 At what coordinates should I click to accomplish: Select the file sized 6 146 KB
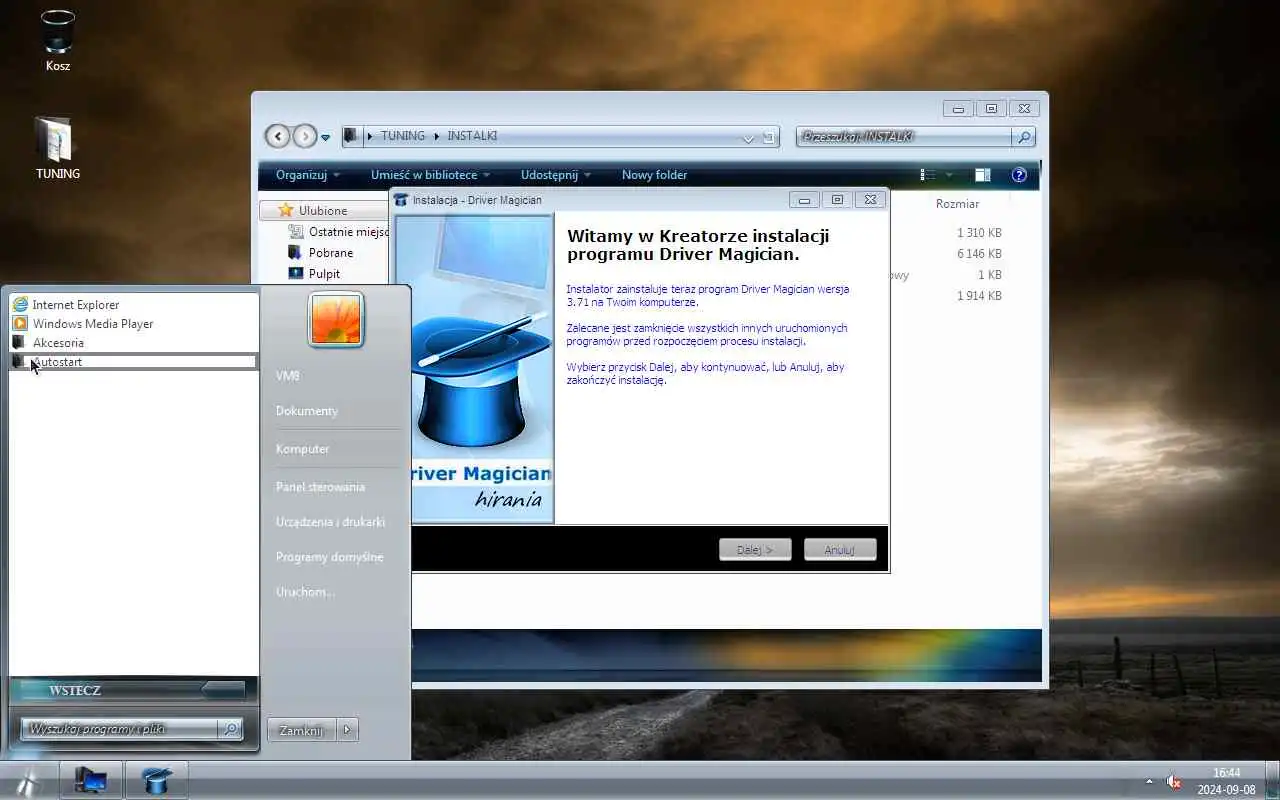[978, 254]
